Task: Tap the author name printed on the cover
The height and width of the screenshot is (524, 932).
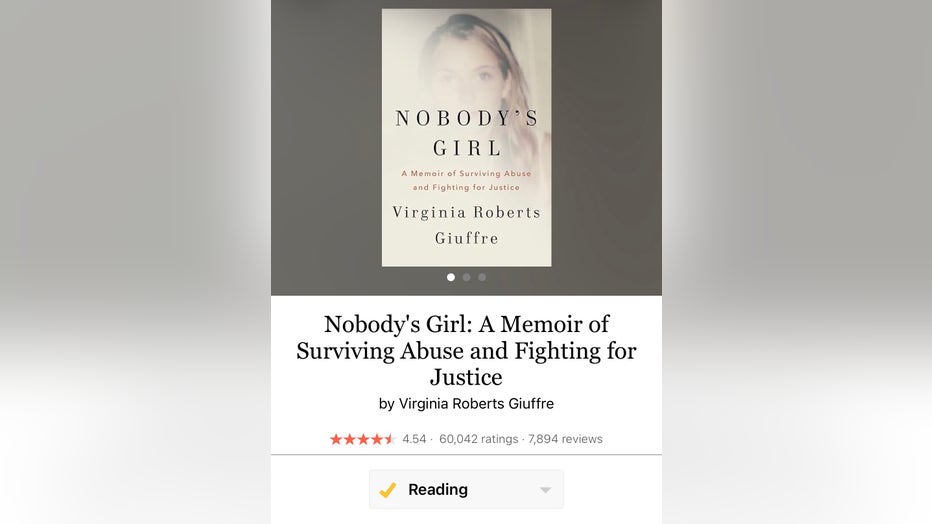Action: 467,225
